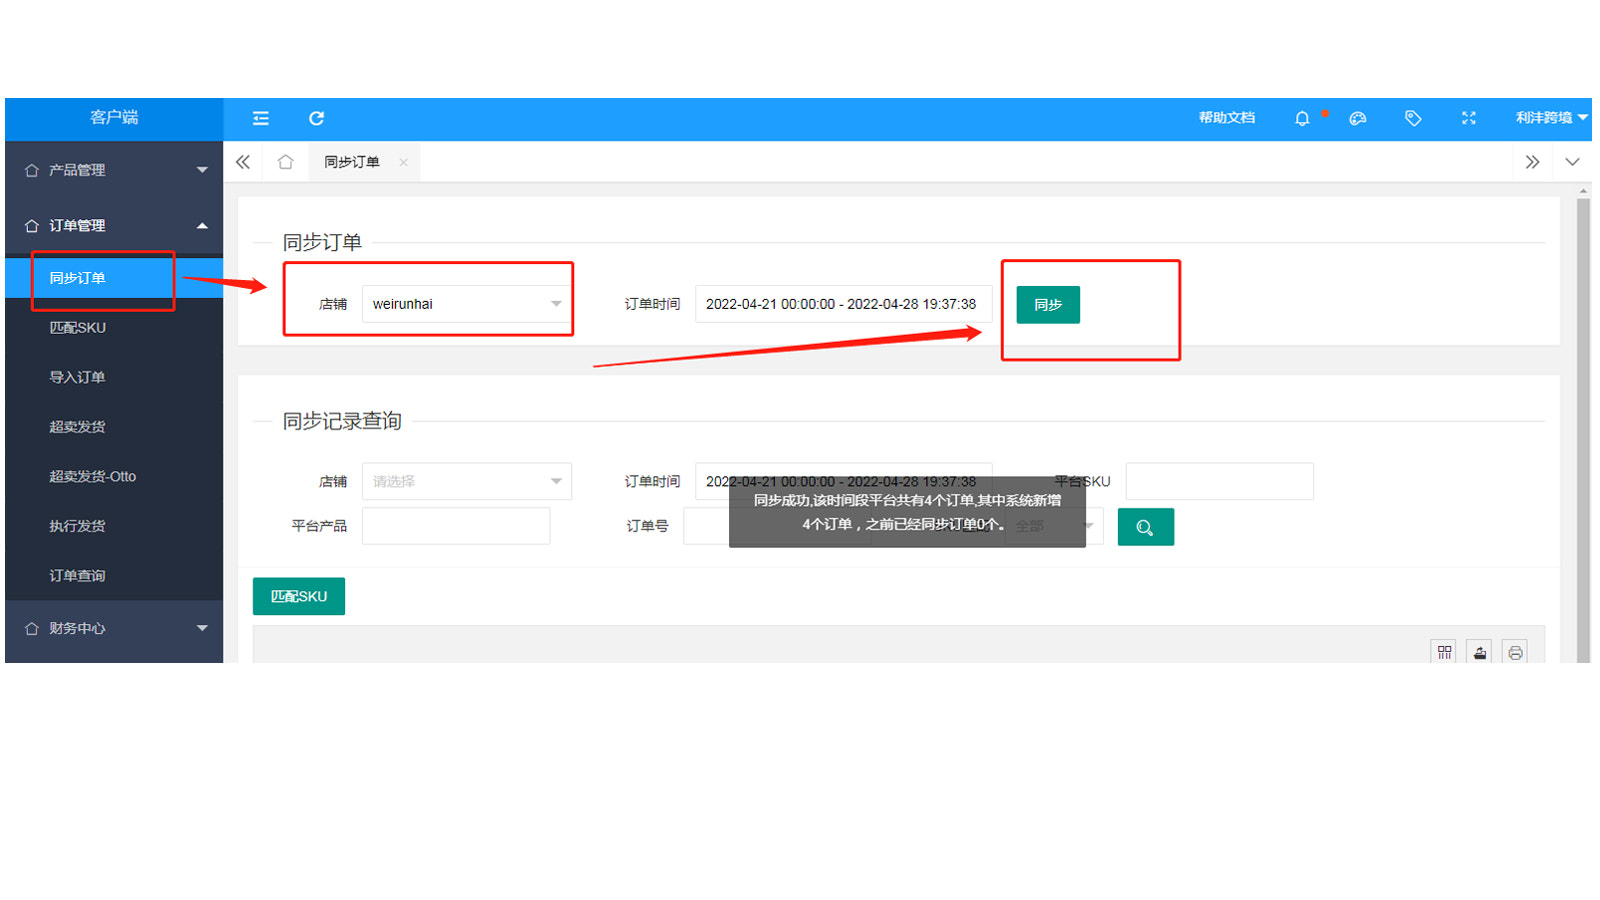Viewport: 1600px width, 900px height.
Task: Close the 同步订单 tab
Action: click(x=403, y=162)
